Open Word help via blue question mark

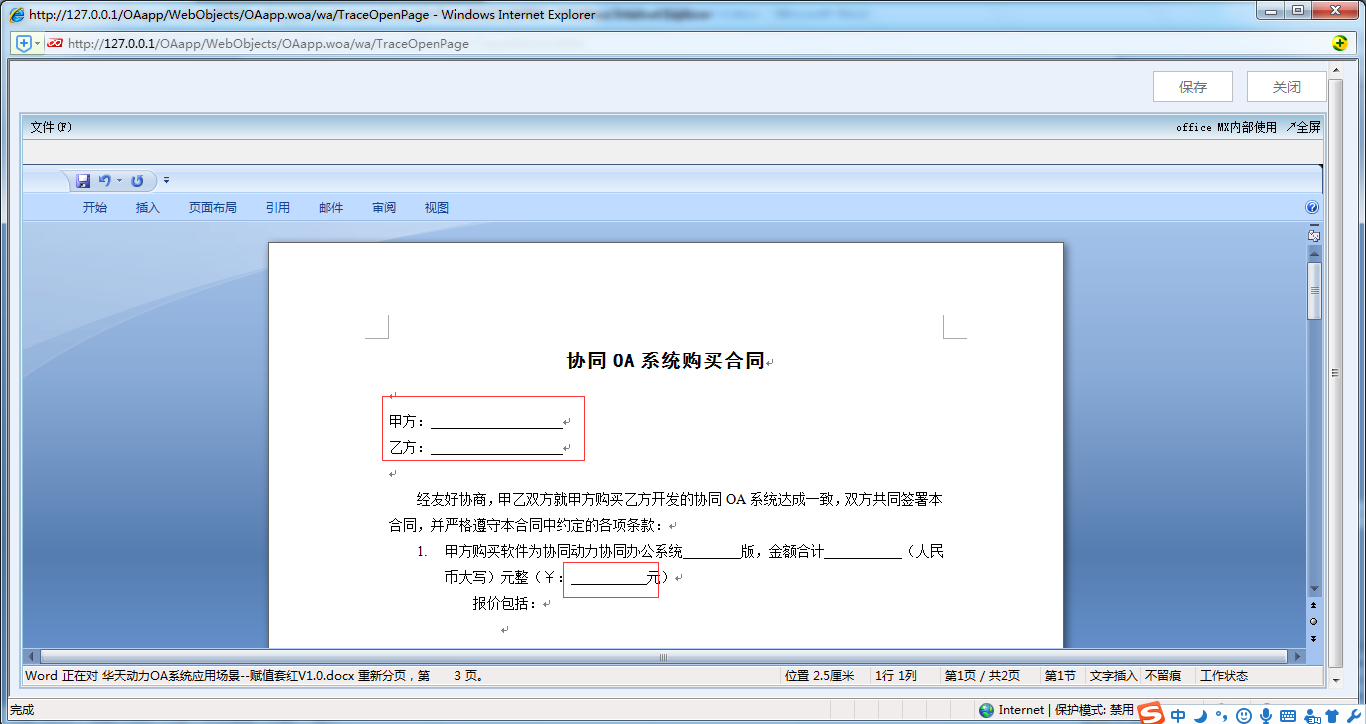(x=1312, y=208)
